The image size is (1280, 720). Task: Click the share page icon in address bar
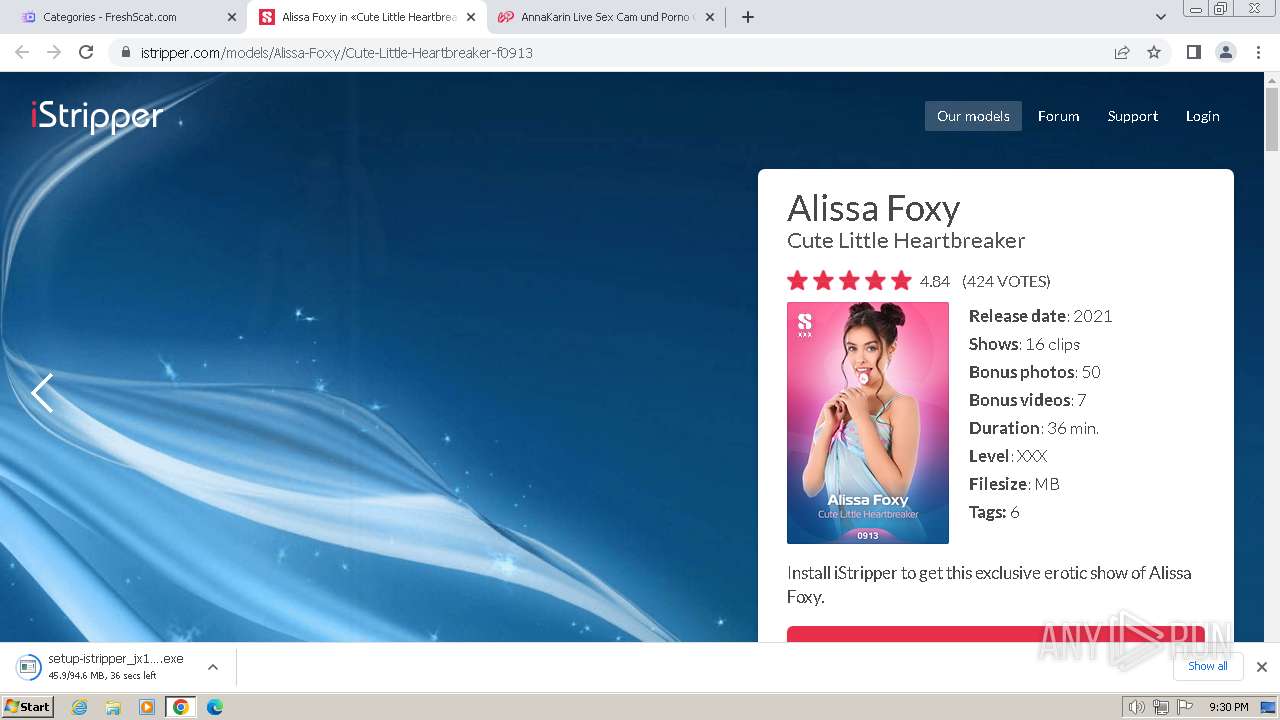[x=1122, y=52]
